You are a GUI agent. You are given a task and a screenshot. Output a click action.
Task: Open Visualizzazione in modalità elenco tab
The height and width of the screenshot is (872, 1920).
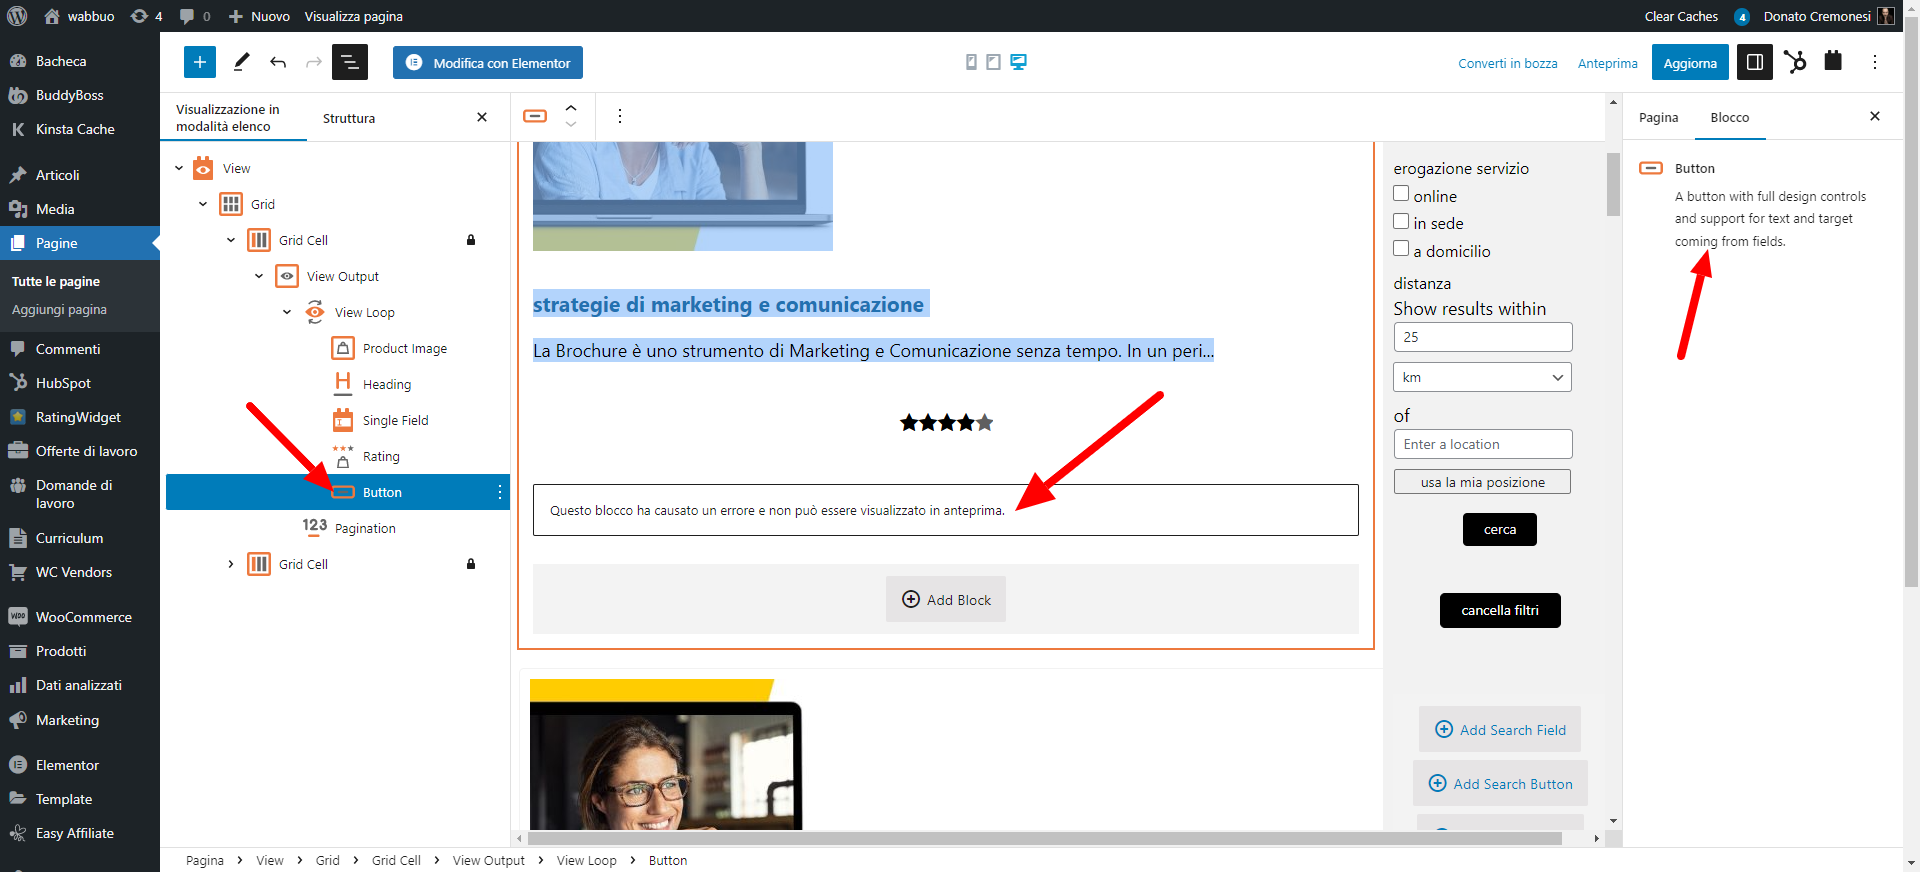[x=233, y=118]
